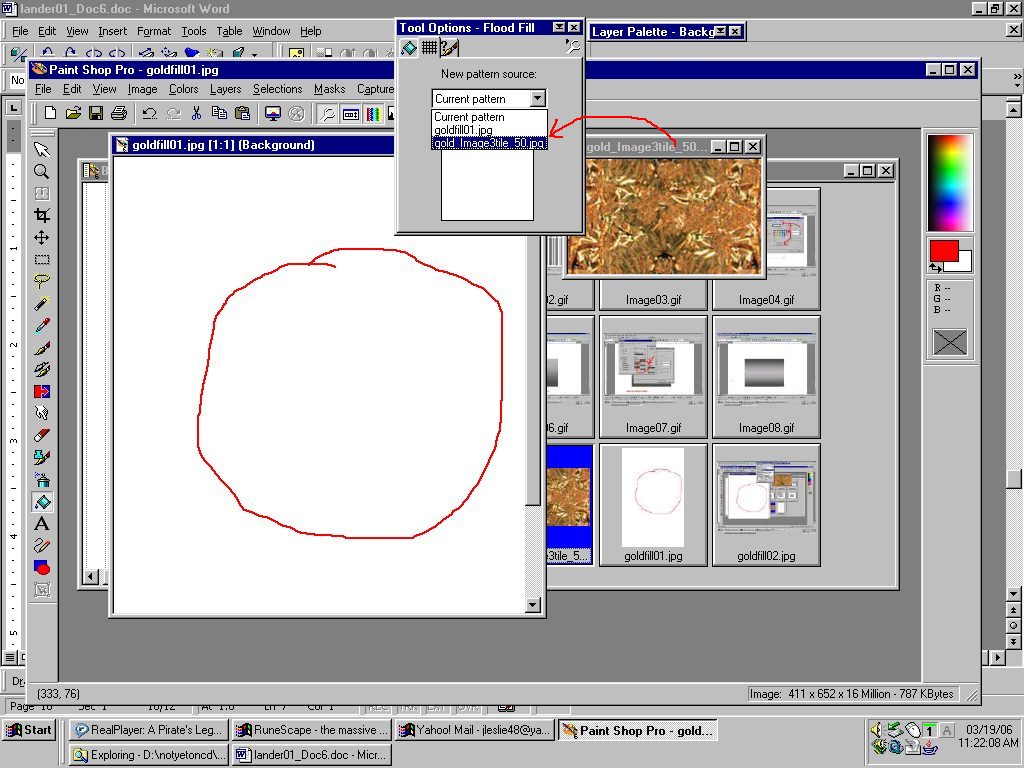The width and height of the screenshot is (1024, 768).
Task: Select the Magic Wand tool
Action: pos(42,304)
